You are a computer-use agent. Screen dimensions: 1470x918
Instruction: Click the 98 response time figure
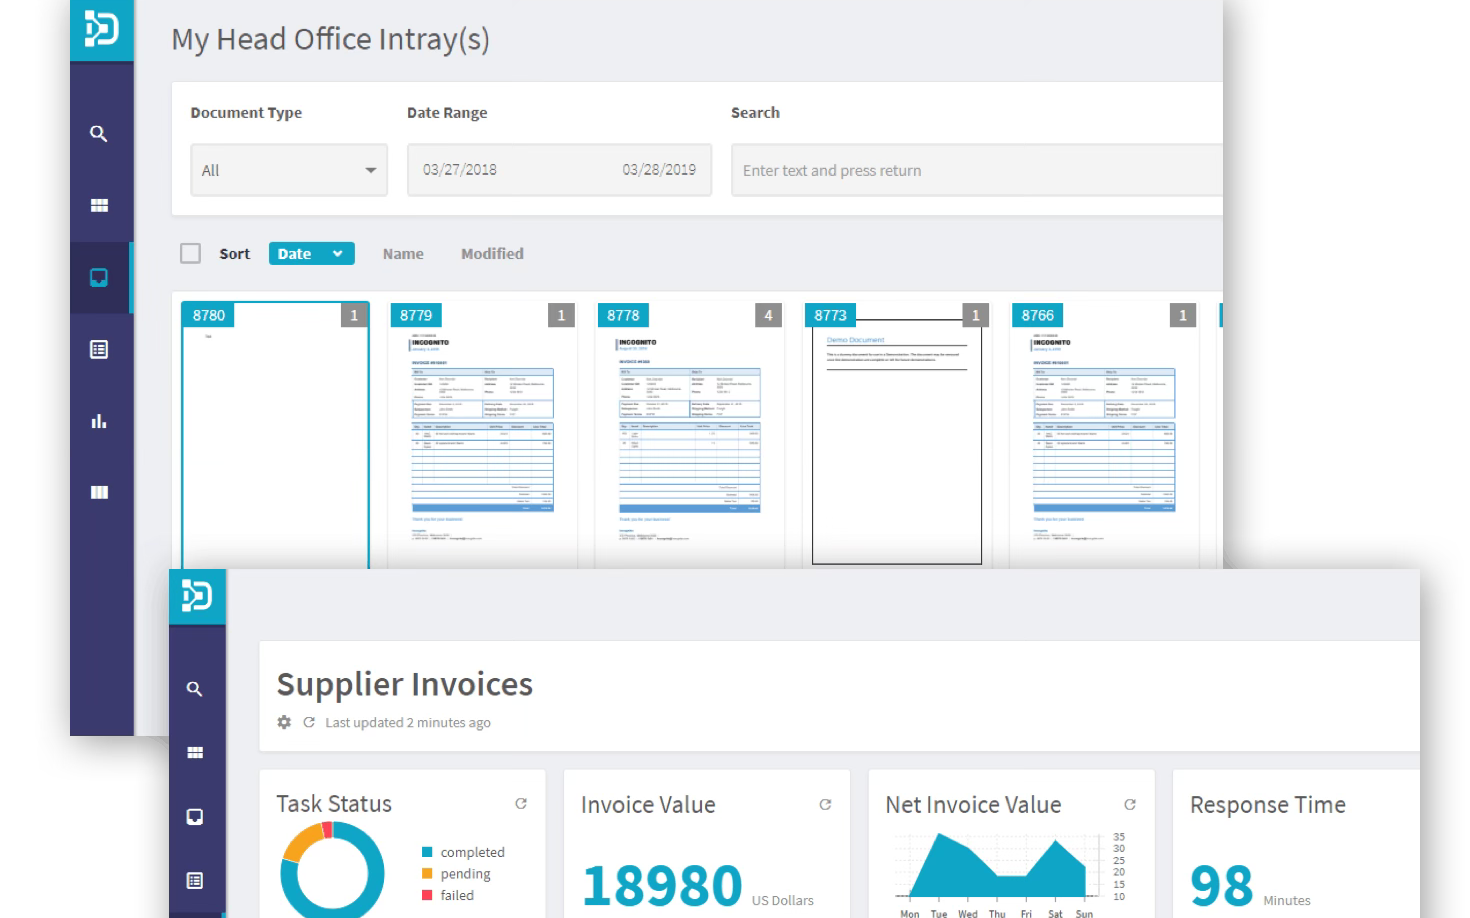[x=1221, y=885]
